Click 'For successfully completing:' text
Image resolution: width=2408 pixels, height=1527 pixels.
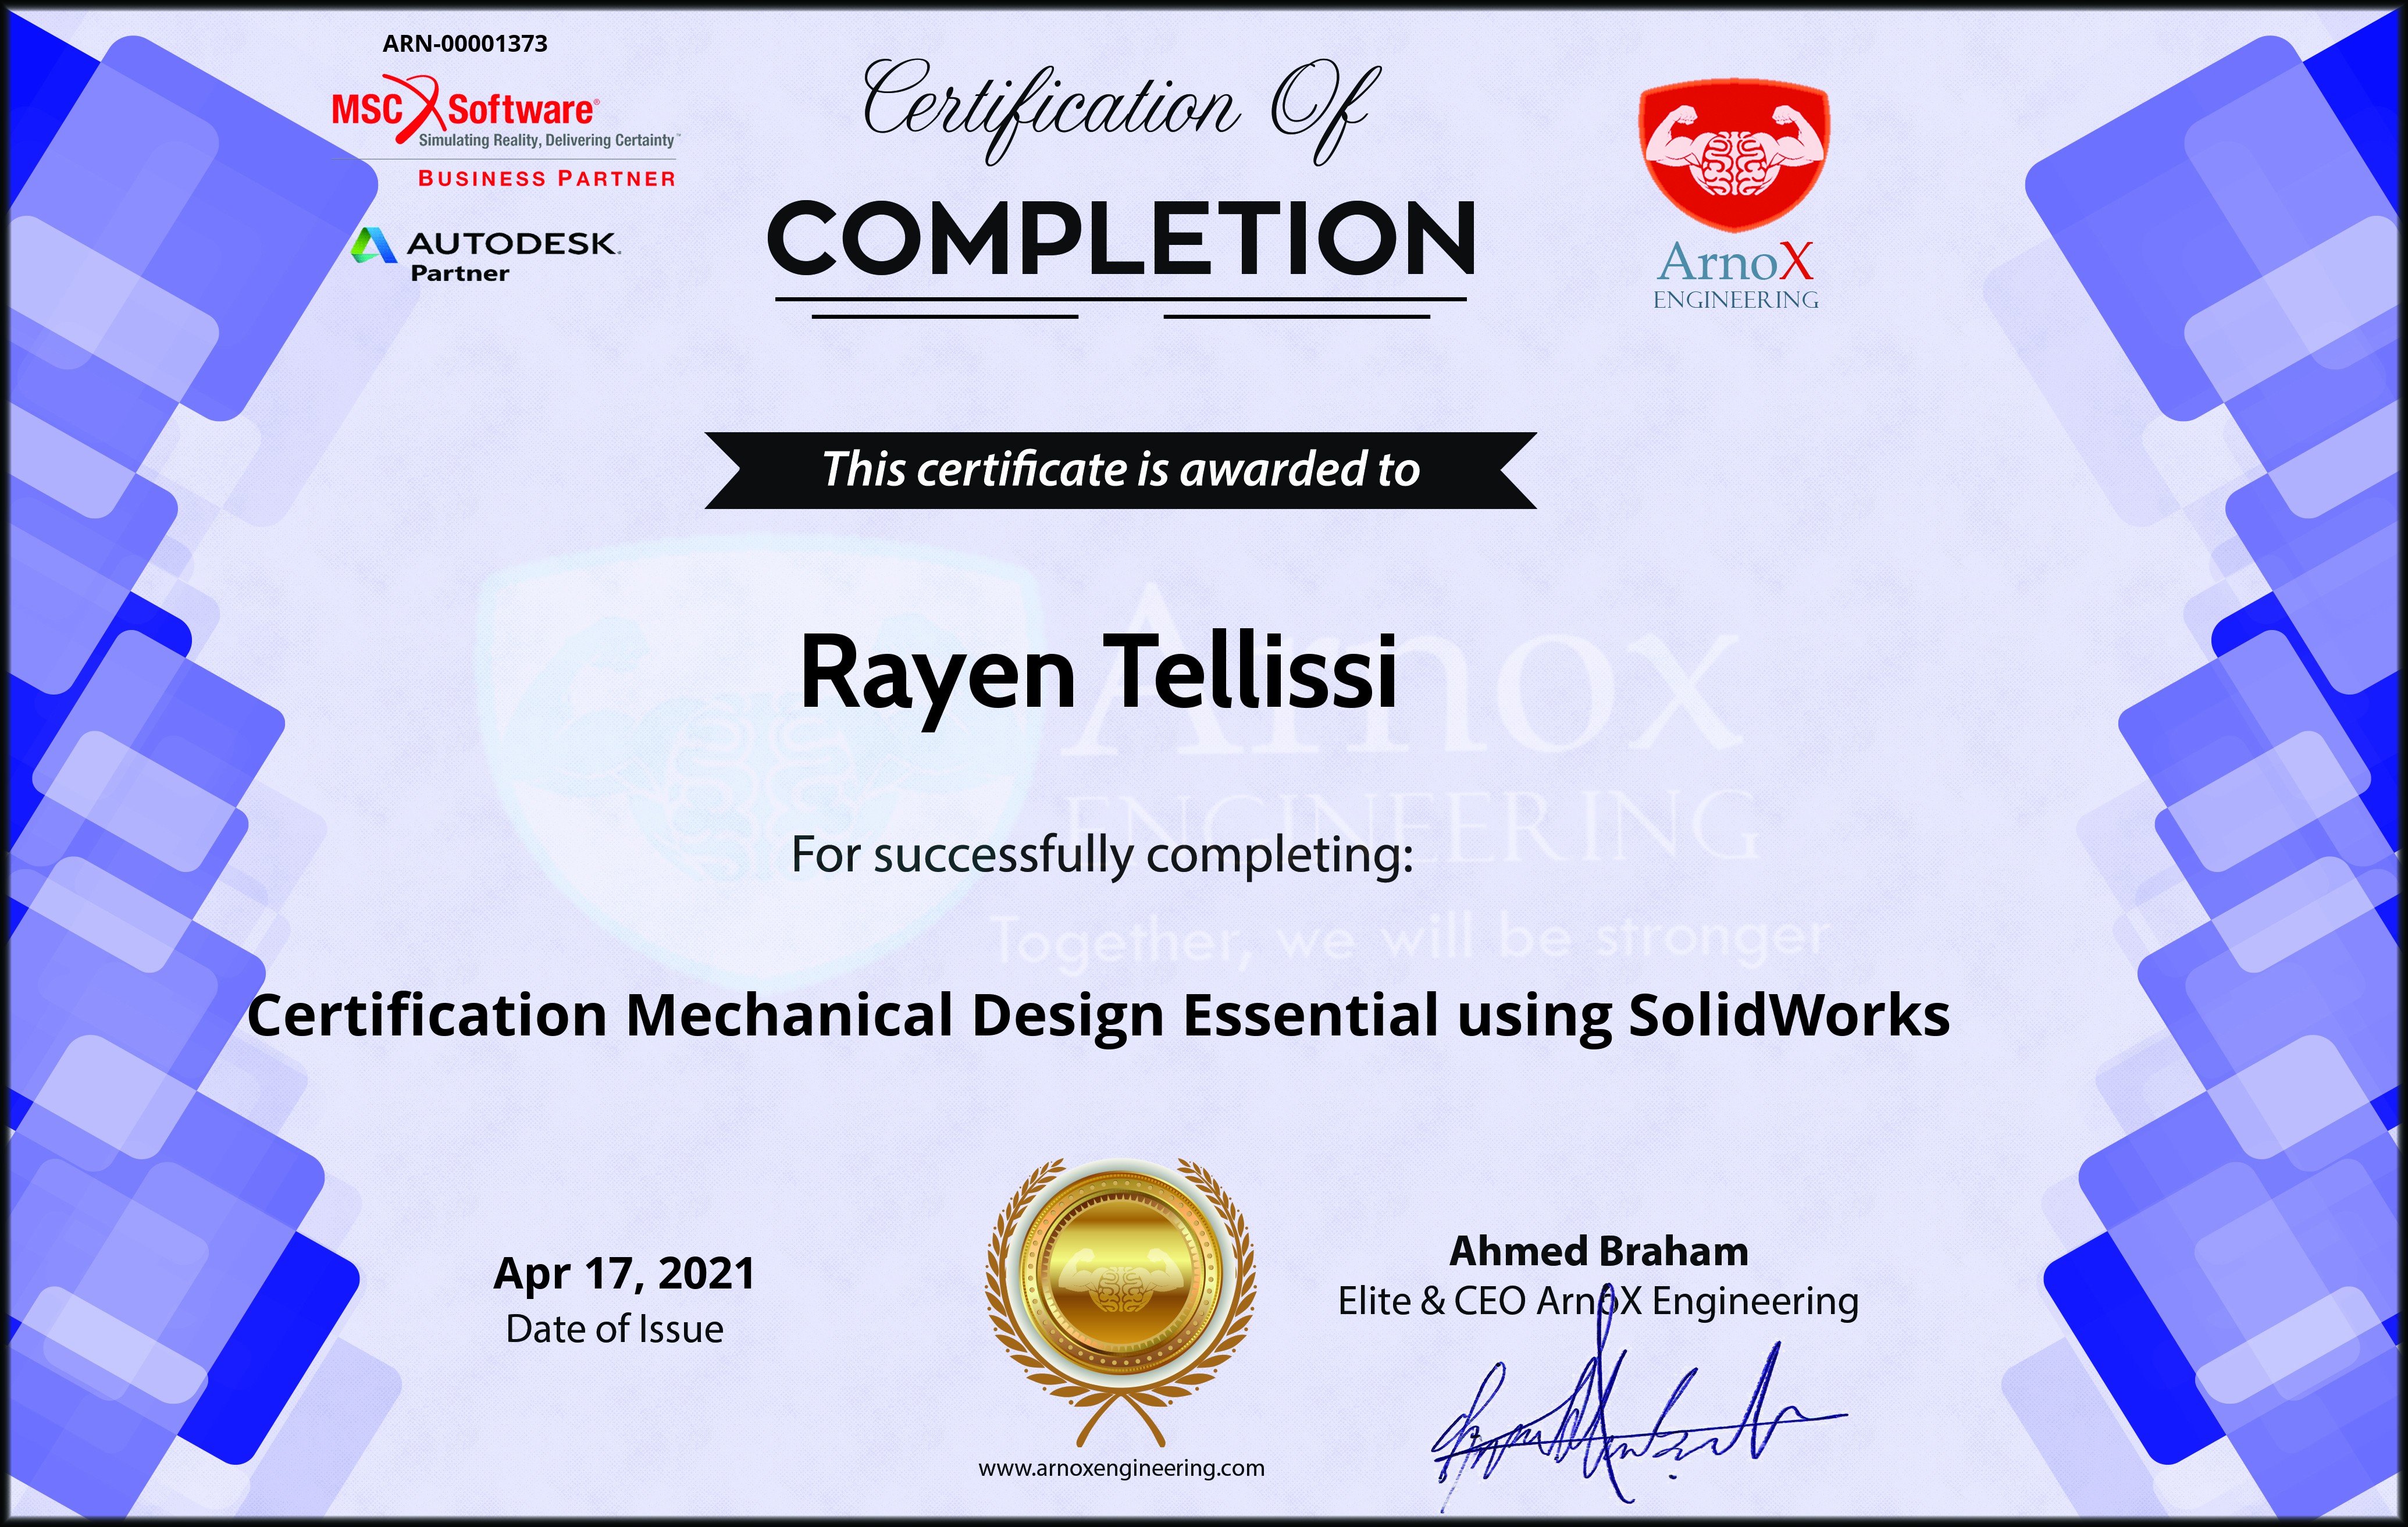coord(1102,855)
